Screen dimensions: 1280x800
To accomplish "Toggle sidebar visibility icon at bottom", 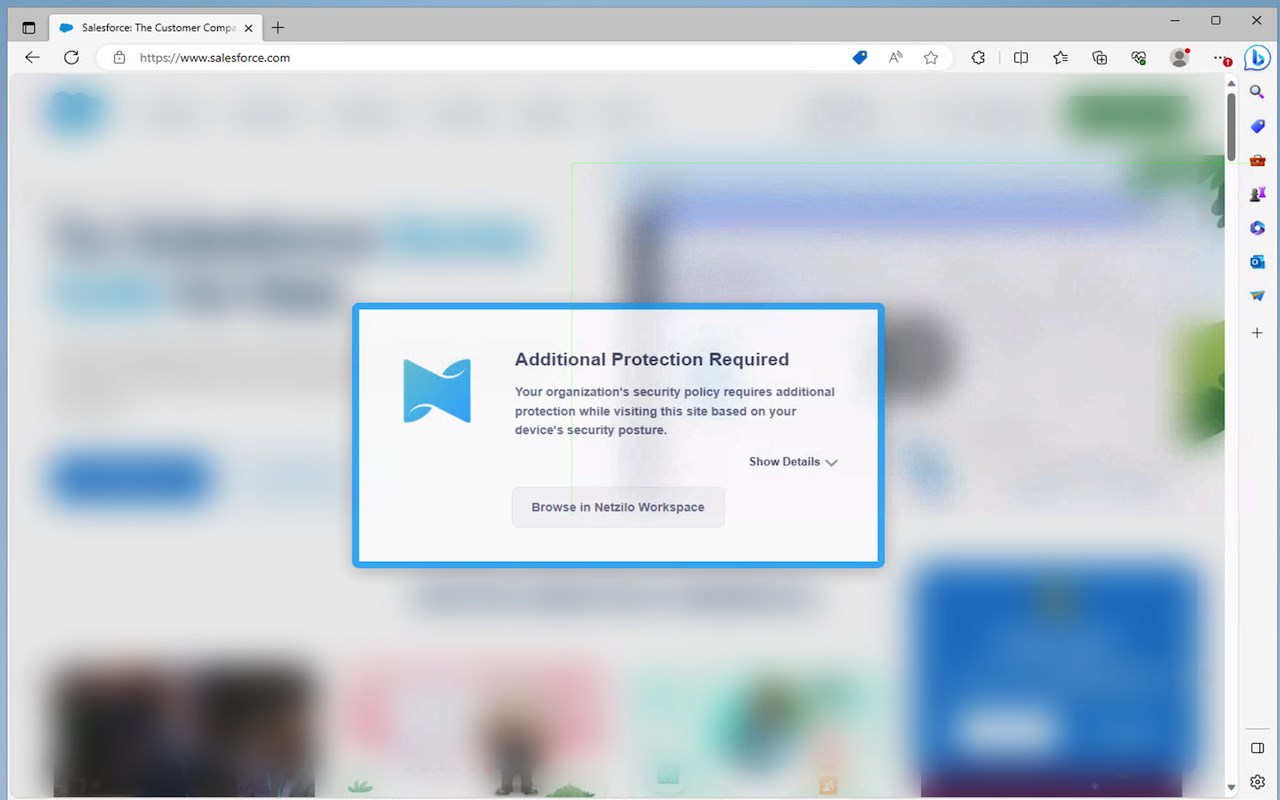I will (x=1258, y=748).
